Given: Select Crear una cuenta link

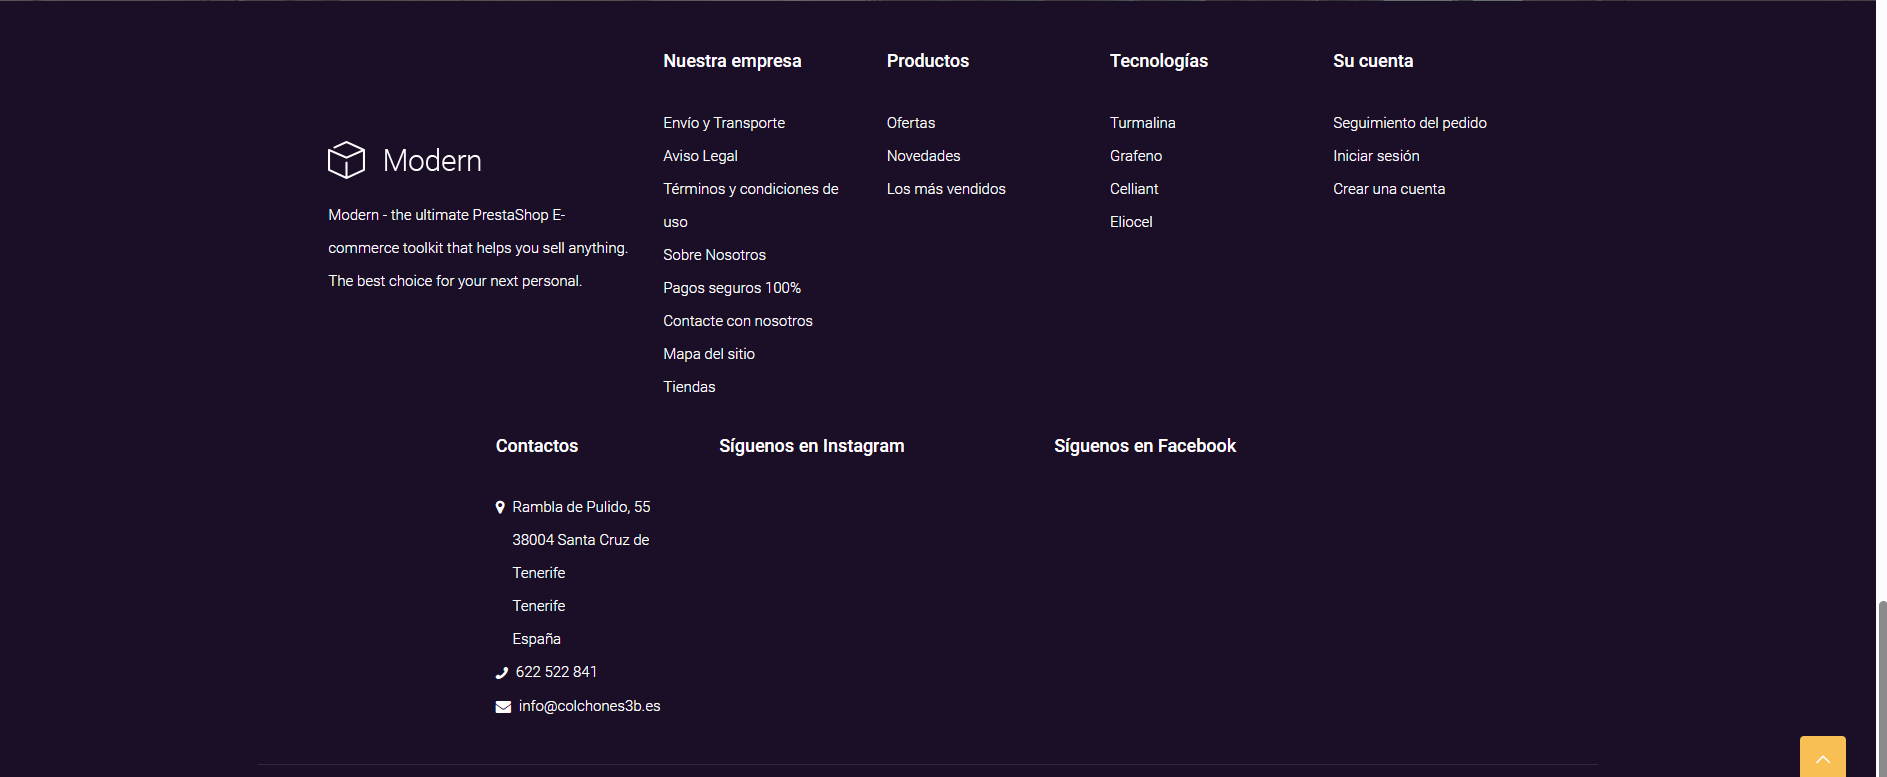Looking at the screenshot, I should click(1388, 189).
